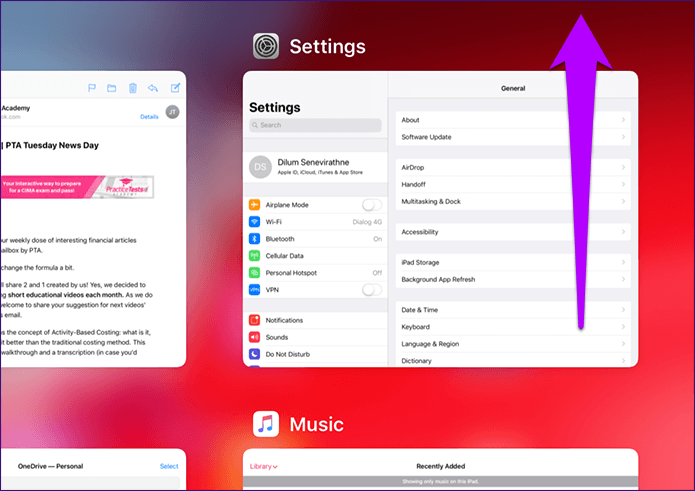Click the General header title
695x491 pixels.
513,88
